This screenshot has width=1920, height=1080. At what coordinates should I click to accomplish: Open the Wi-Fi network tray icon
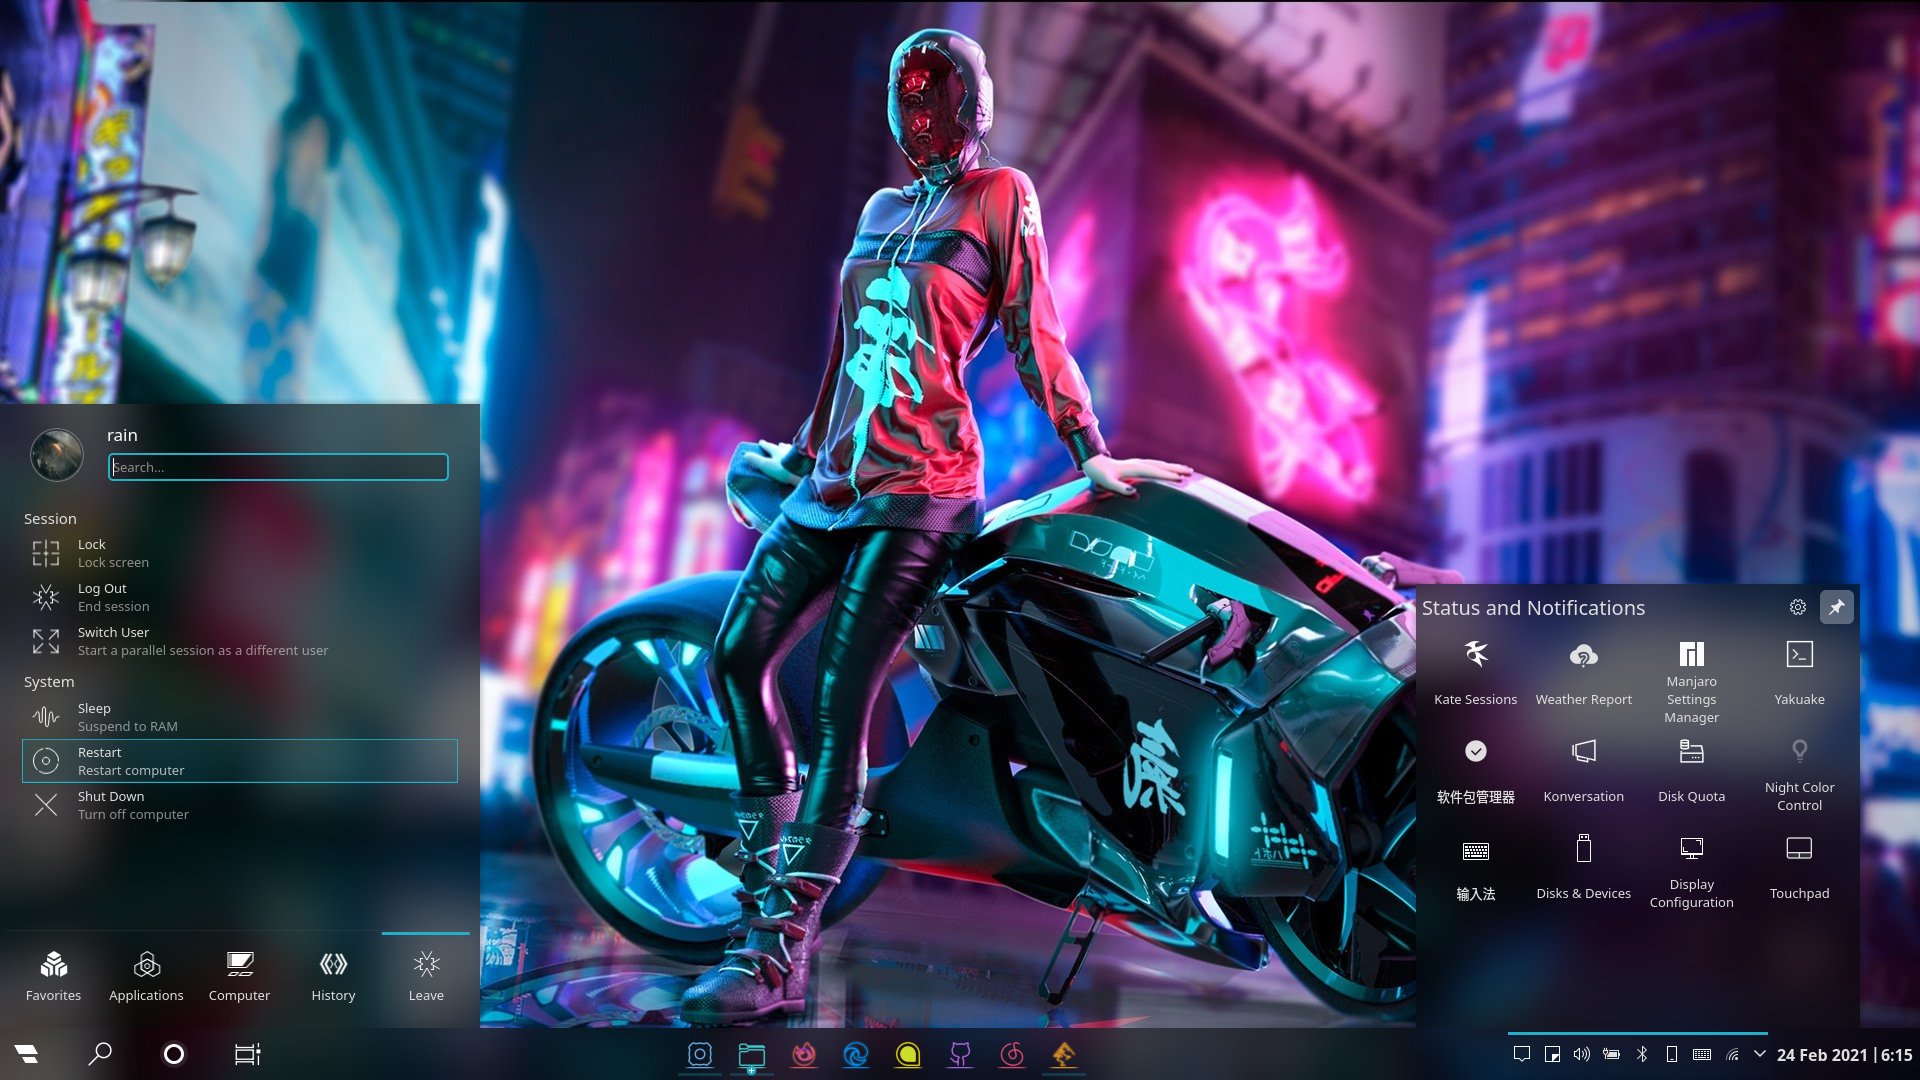pos(1732,1054)
